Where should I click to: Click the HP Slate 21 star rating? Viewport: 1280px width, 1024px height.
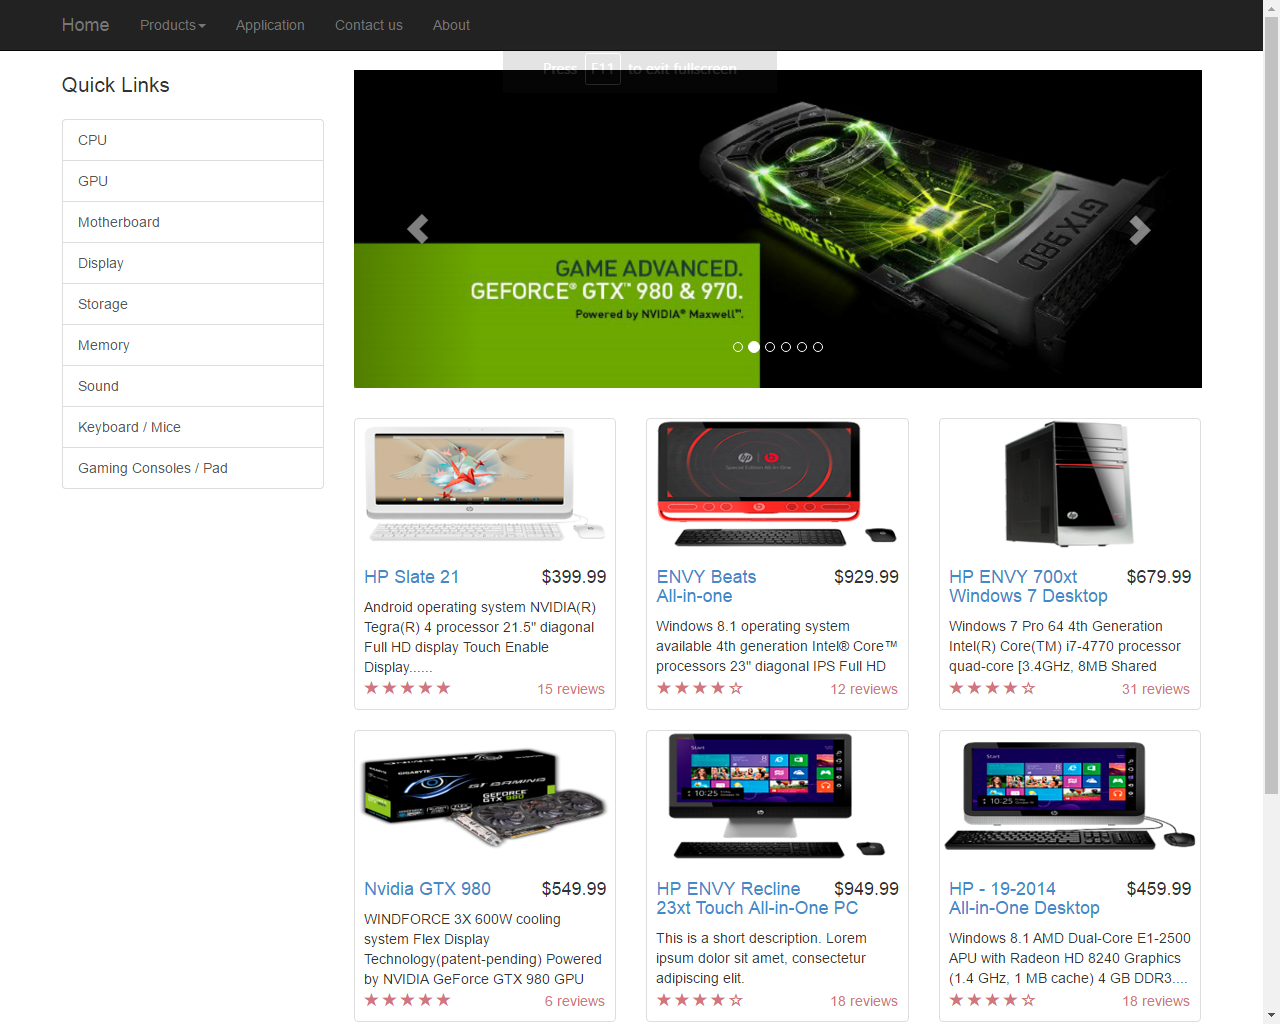[x=407, y=688]
